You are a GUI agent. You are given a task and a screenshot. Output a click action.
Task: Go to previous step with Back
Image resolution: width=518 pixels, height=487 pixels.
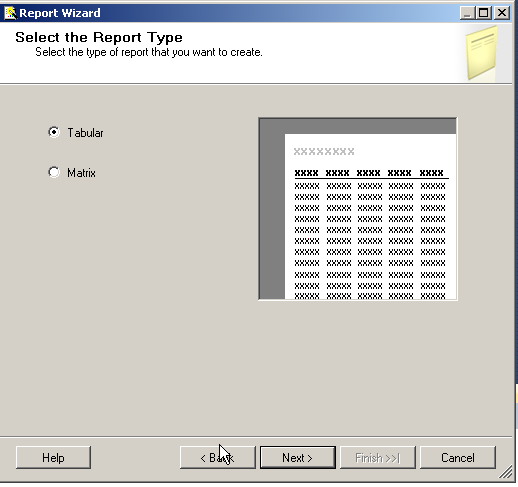point(218,458)
